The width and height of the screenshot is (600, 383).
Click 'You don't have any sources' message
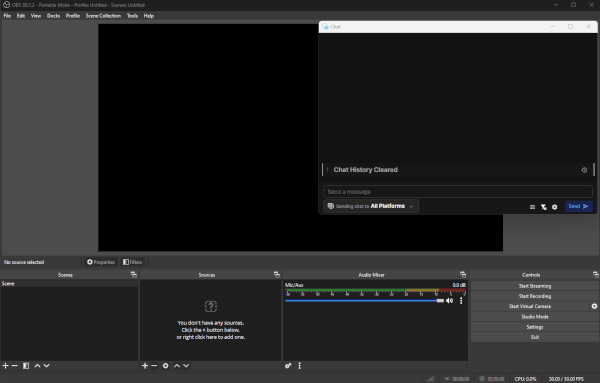point(210,330)
